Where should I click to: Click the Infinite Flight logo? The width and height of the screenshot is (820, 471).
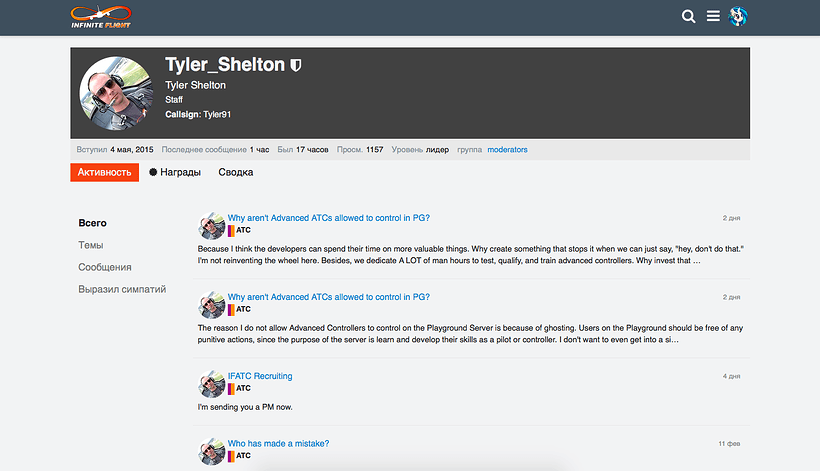click(101, 17)
